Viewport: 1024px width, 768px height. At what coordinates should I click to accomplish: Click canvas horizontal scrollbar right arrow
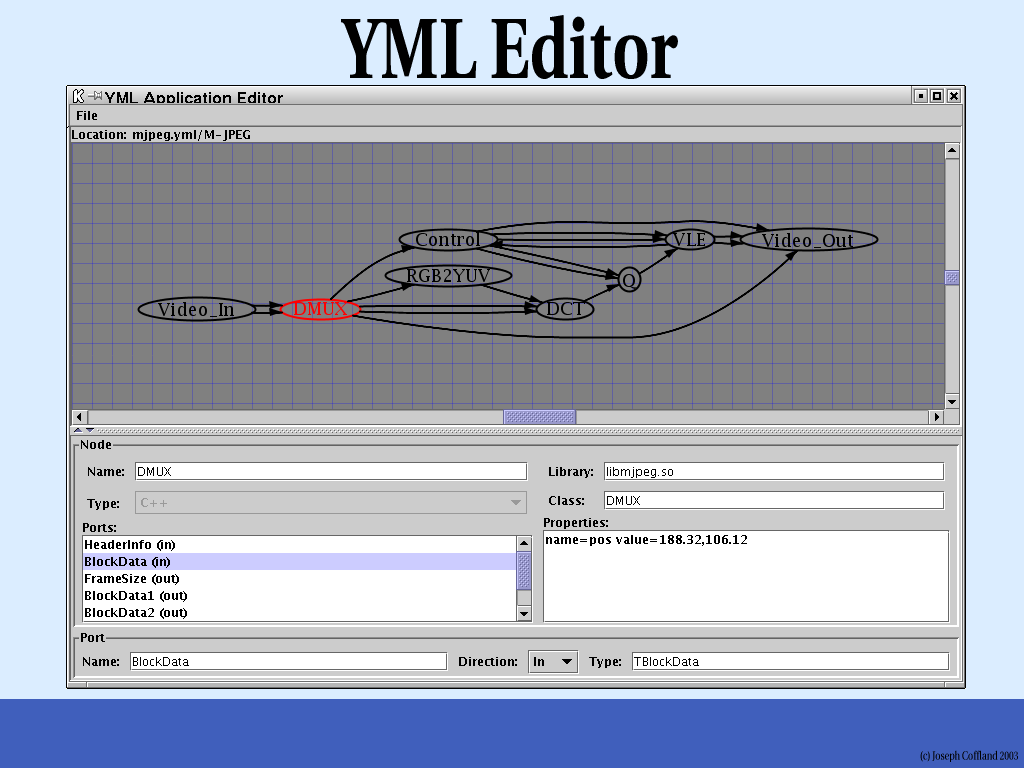pos(937,417)
